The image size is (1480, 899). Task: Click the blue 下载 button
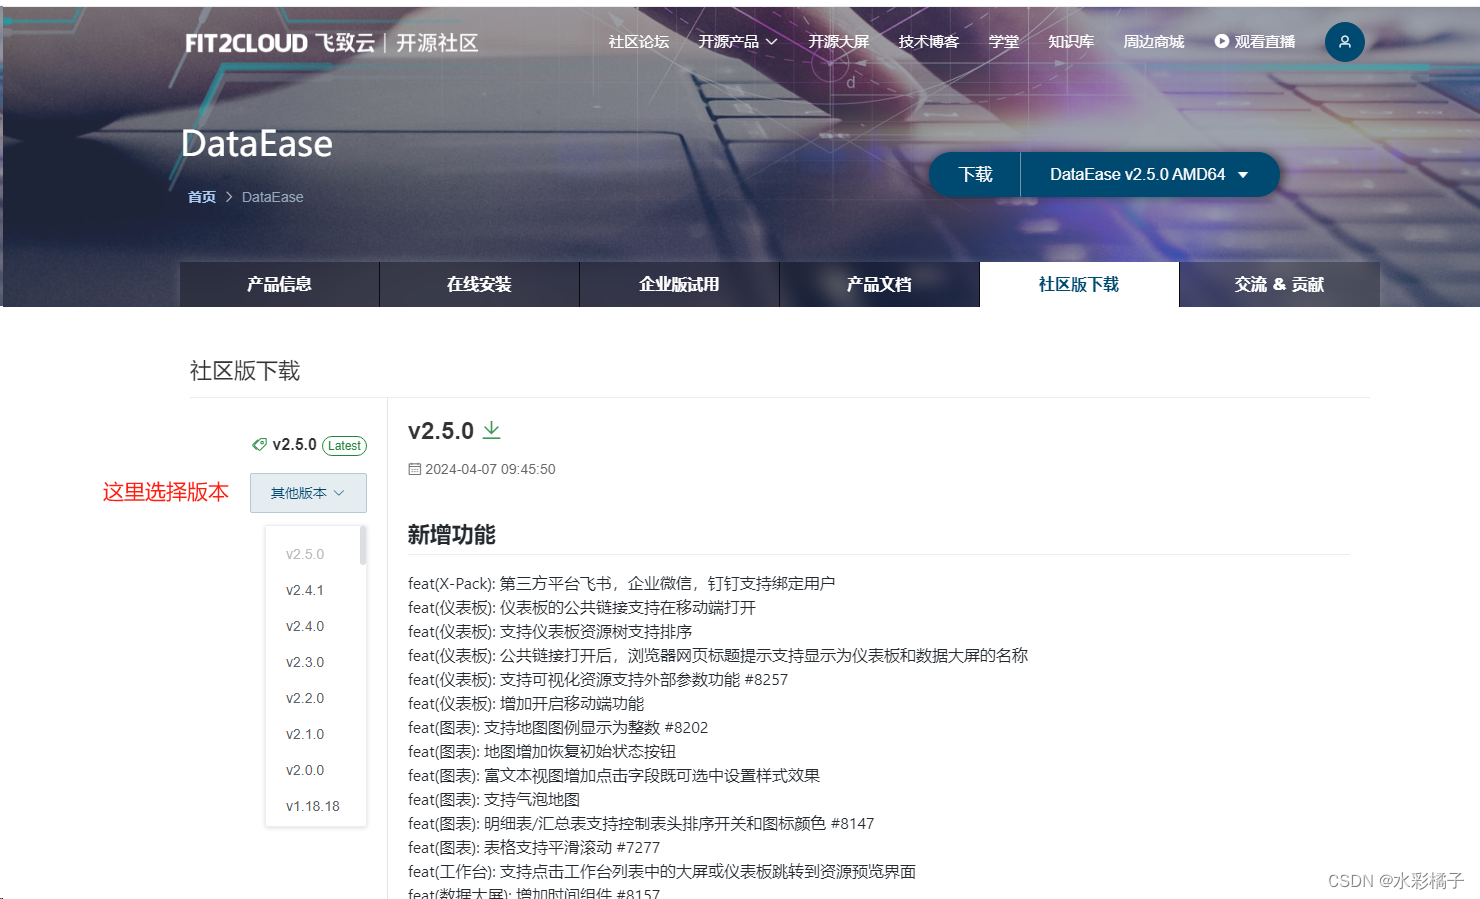point(975,174)
